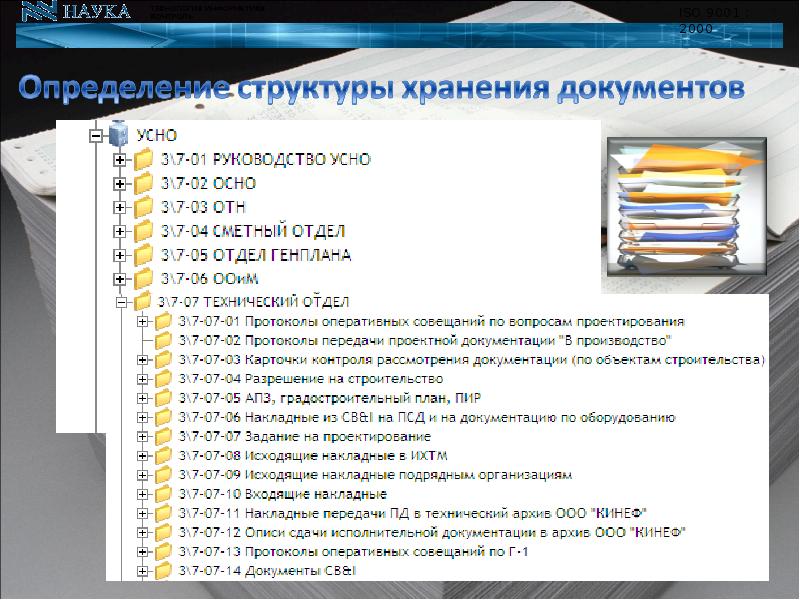The image size is (800, 600).
Task: Expand 3\7-07-07 Задание на проектирование node
Action: (142, 437)
